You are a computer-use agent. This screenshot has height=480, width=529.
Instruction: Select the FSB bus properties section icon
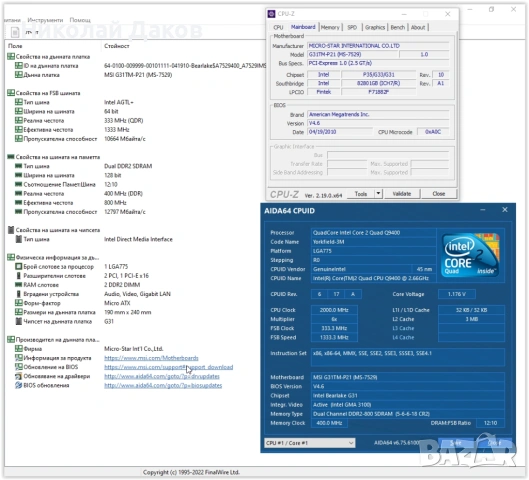[x=11, y=93]
